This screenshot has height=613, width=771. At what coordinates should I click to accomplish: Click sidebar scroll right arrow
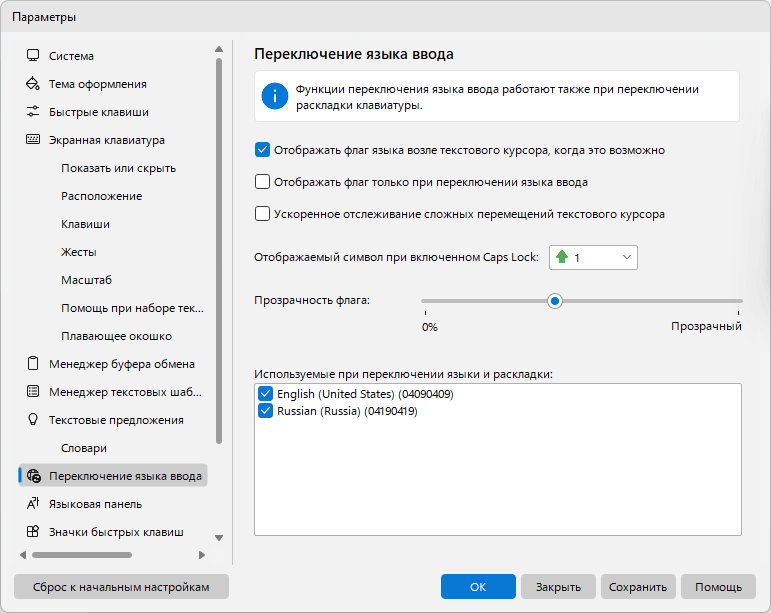coord(202,555)
